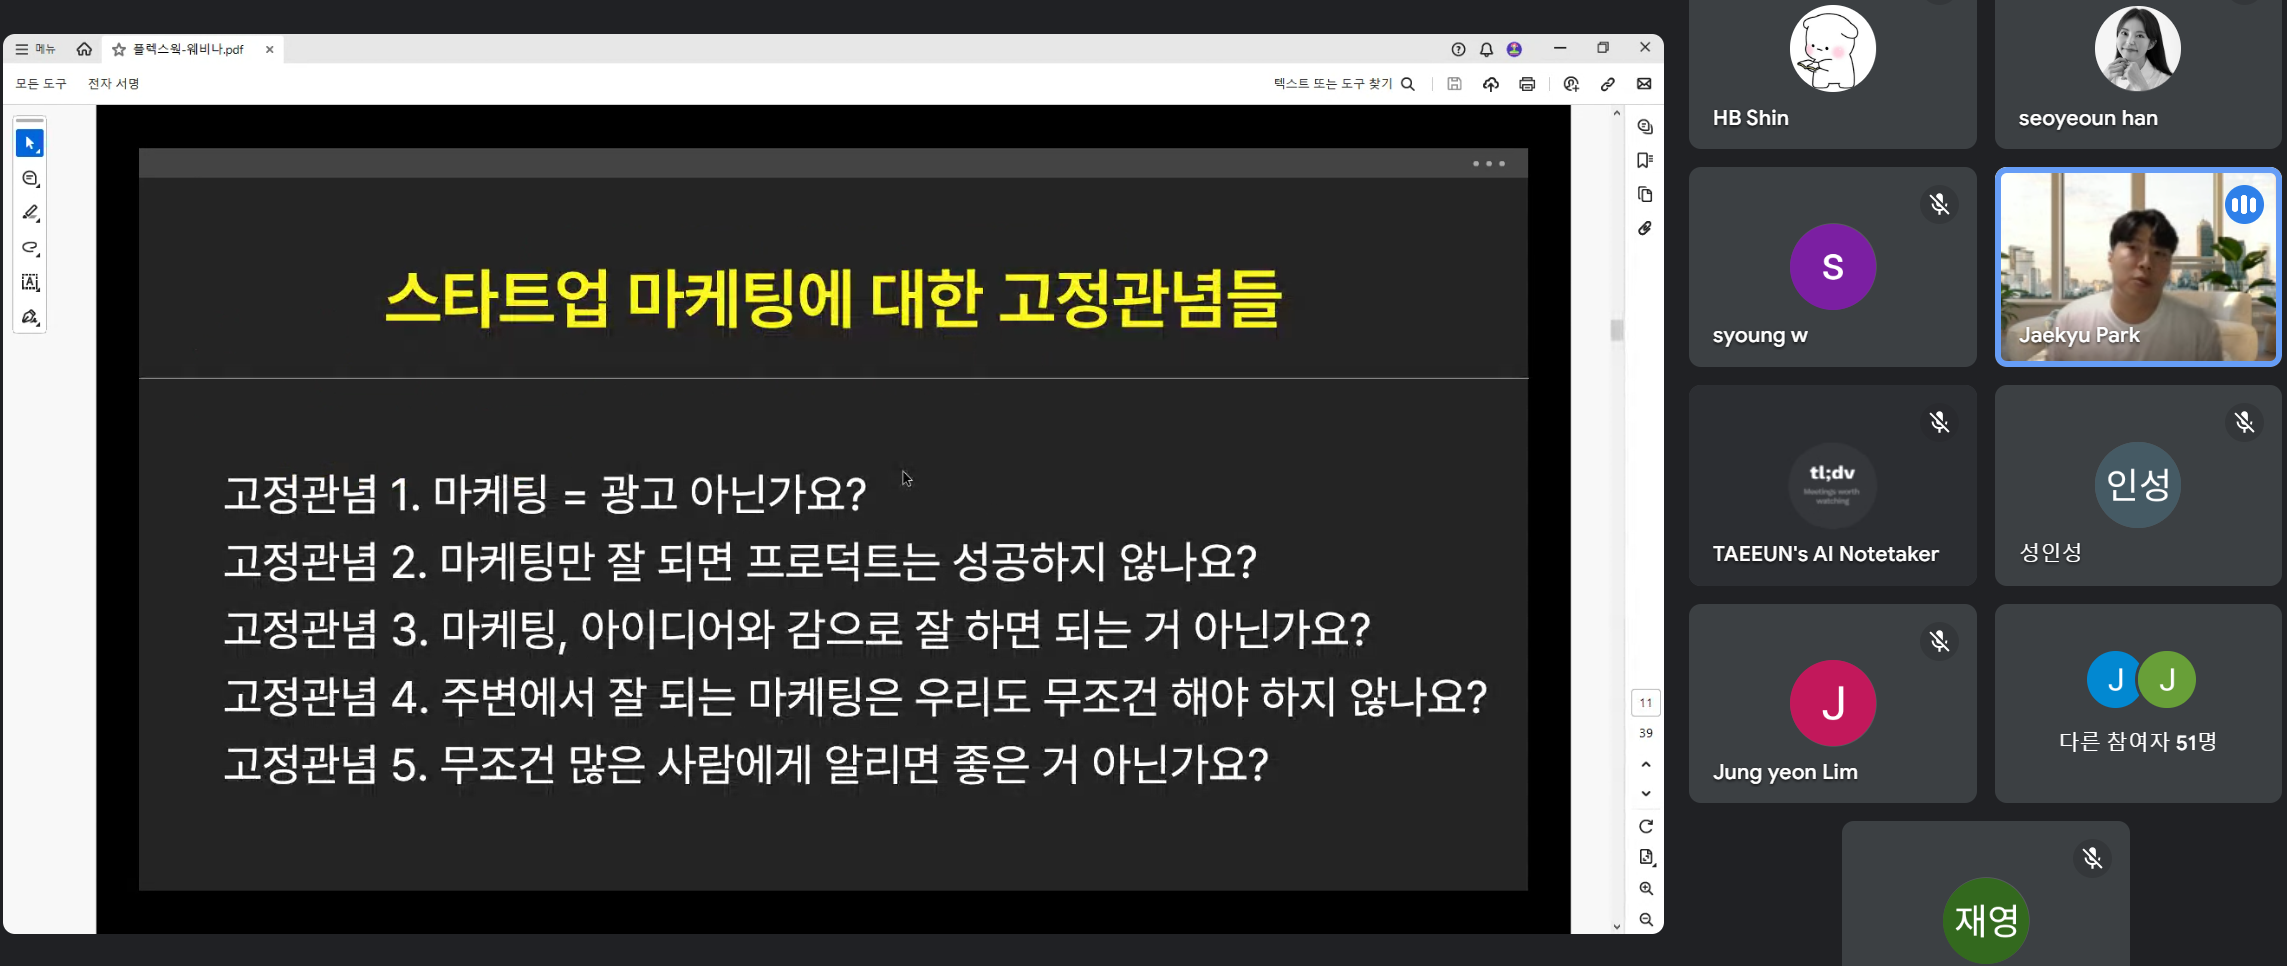Send the document by email
Viewport: 2287px width, 966px height.
[1644, 84]
